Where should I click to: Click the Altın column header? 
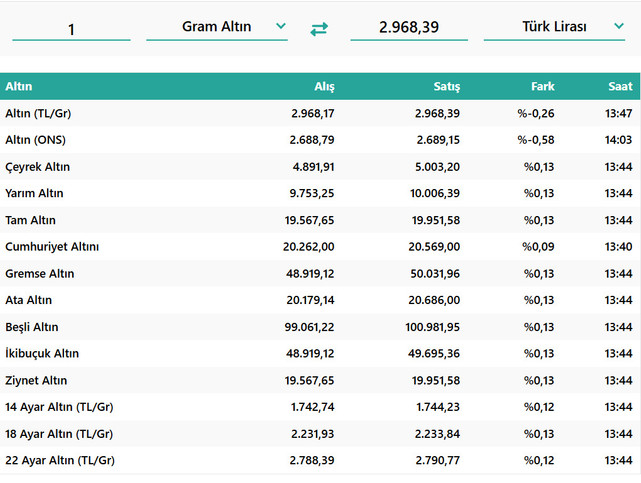tap(19, 87)
